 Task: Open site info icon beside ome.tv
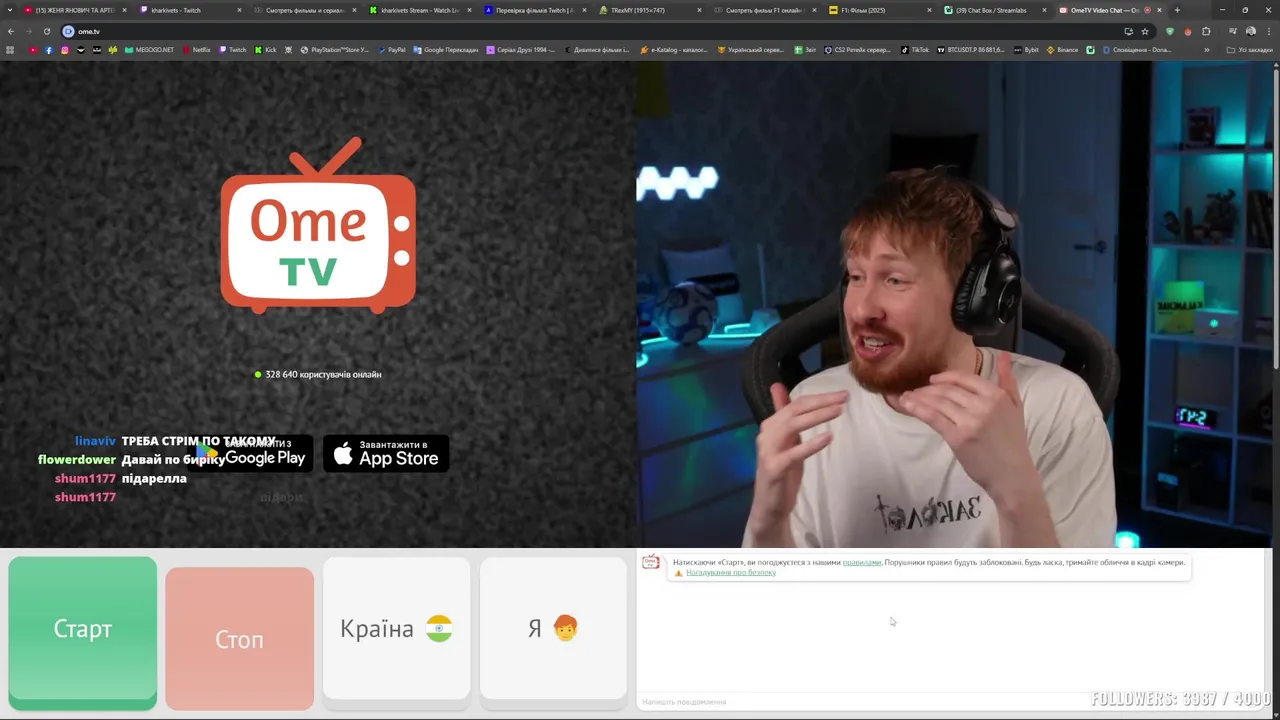[x=68, y=31]
